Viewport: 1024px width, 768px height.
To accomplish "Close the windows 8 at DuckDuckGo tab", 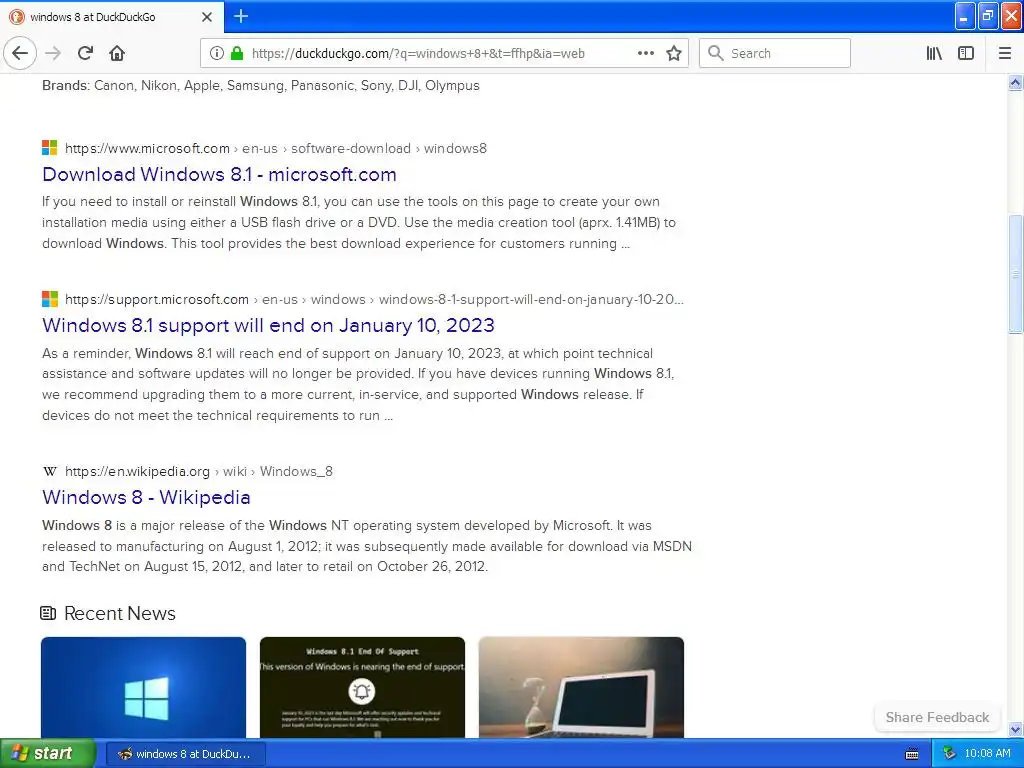I will (x=207, y=17).
